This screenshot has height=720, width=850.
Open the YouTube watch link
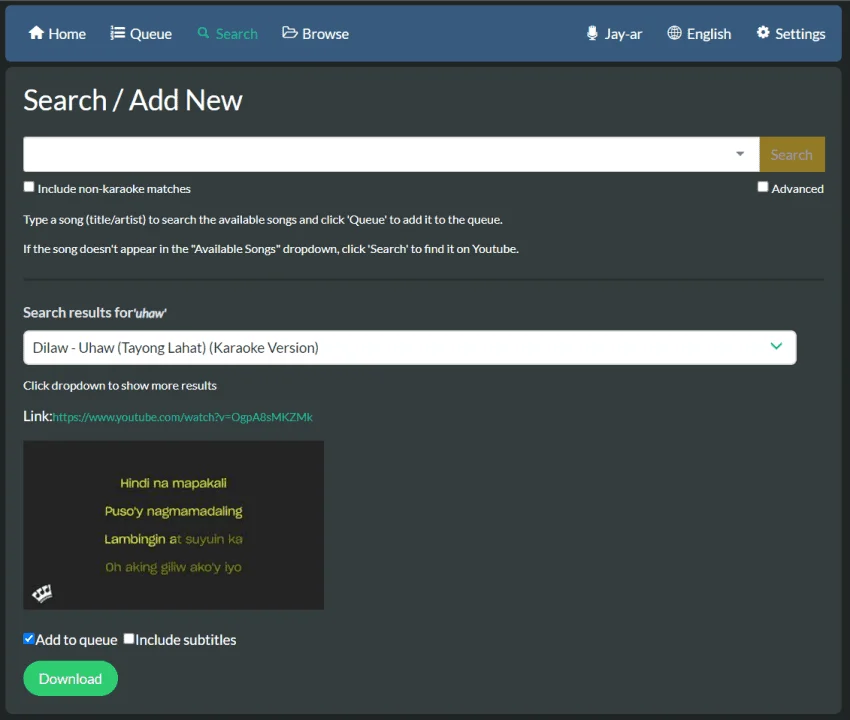point(183,417)
